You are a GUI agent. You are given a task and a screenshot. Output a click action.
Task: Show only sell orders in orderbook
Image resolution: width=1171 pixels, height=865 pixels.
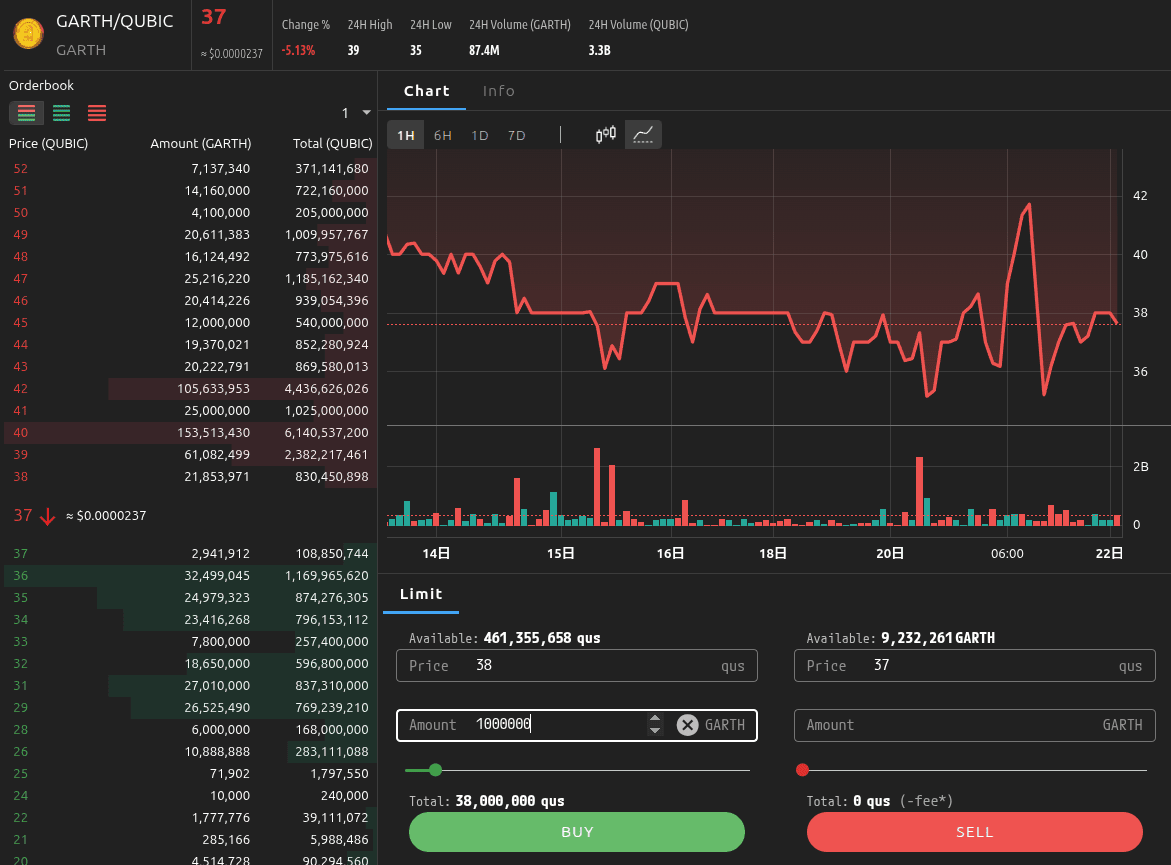tap(97, 113)
